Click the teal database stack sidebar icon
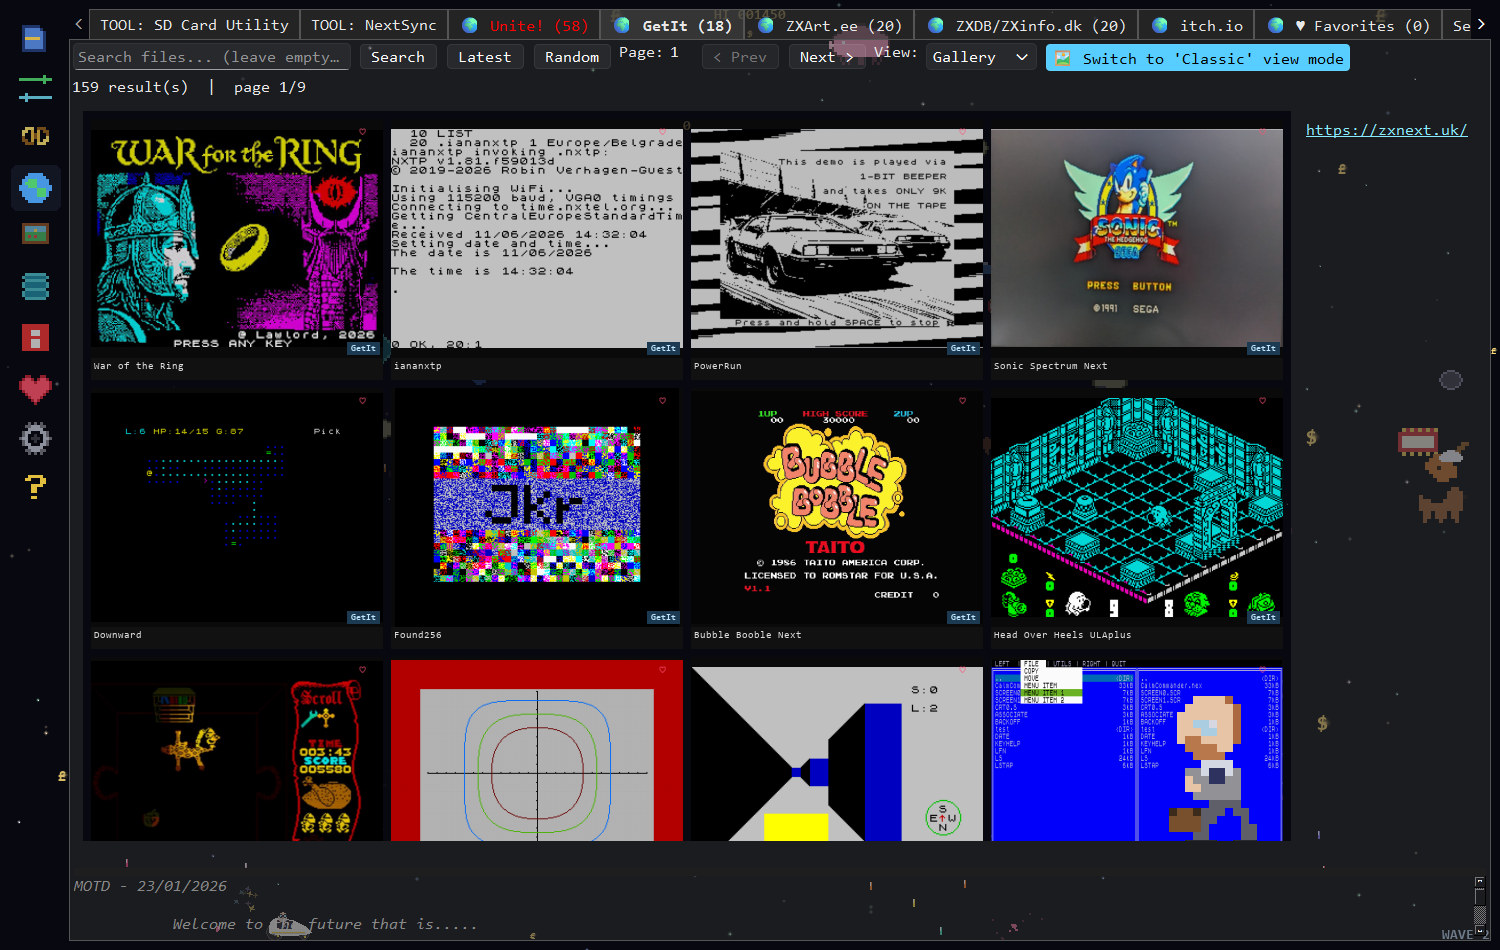Image resolution: width=1500 pixels, height=950 pixels. (35, 287)
